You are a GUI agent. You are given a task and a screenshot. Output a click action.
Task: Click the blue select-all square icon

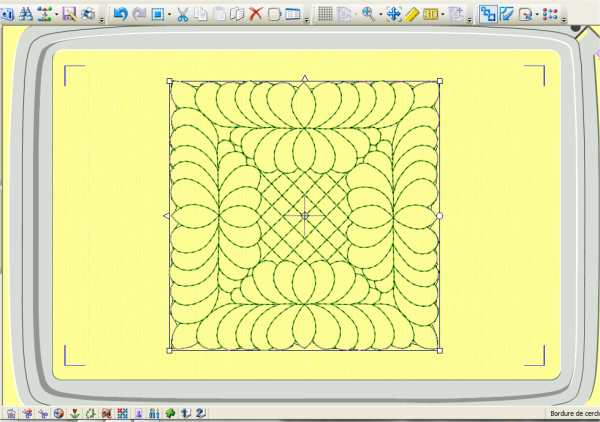tap(158, 15)
